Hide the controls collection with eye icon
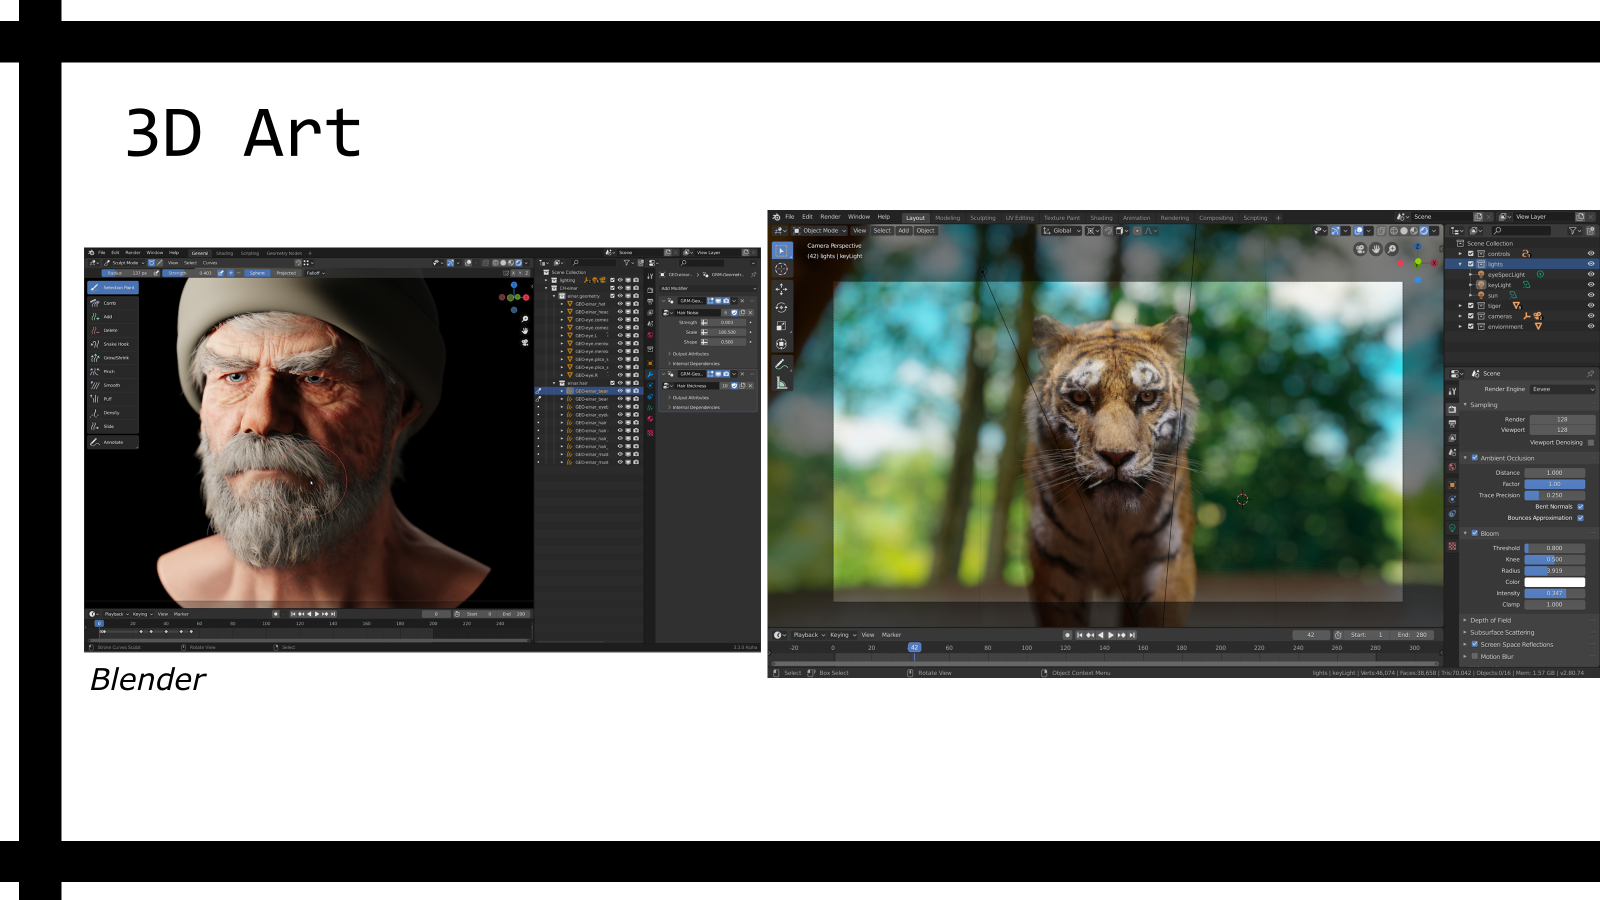Image resolution: width=1600 pixels, height=900 pixels. click(x=1590, y=254)
